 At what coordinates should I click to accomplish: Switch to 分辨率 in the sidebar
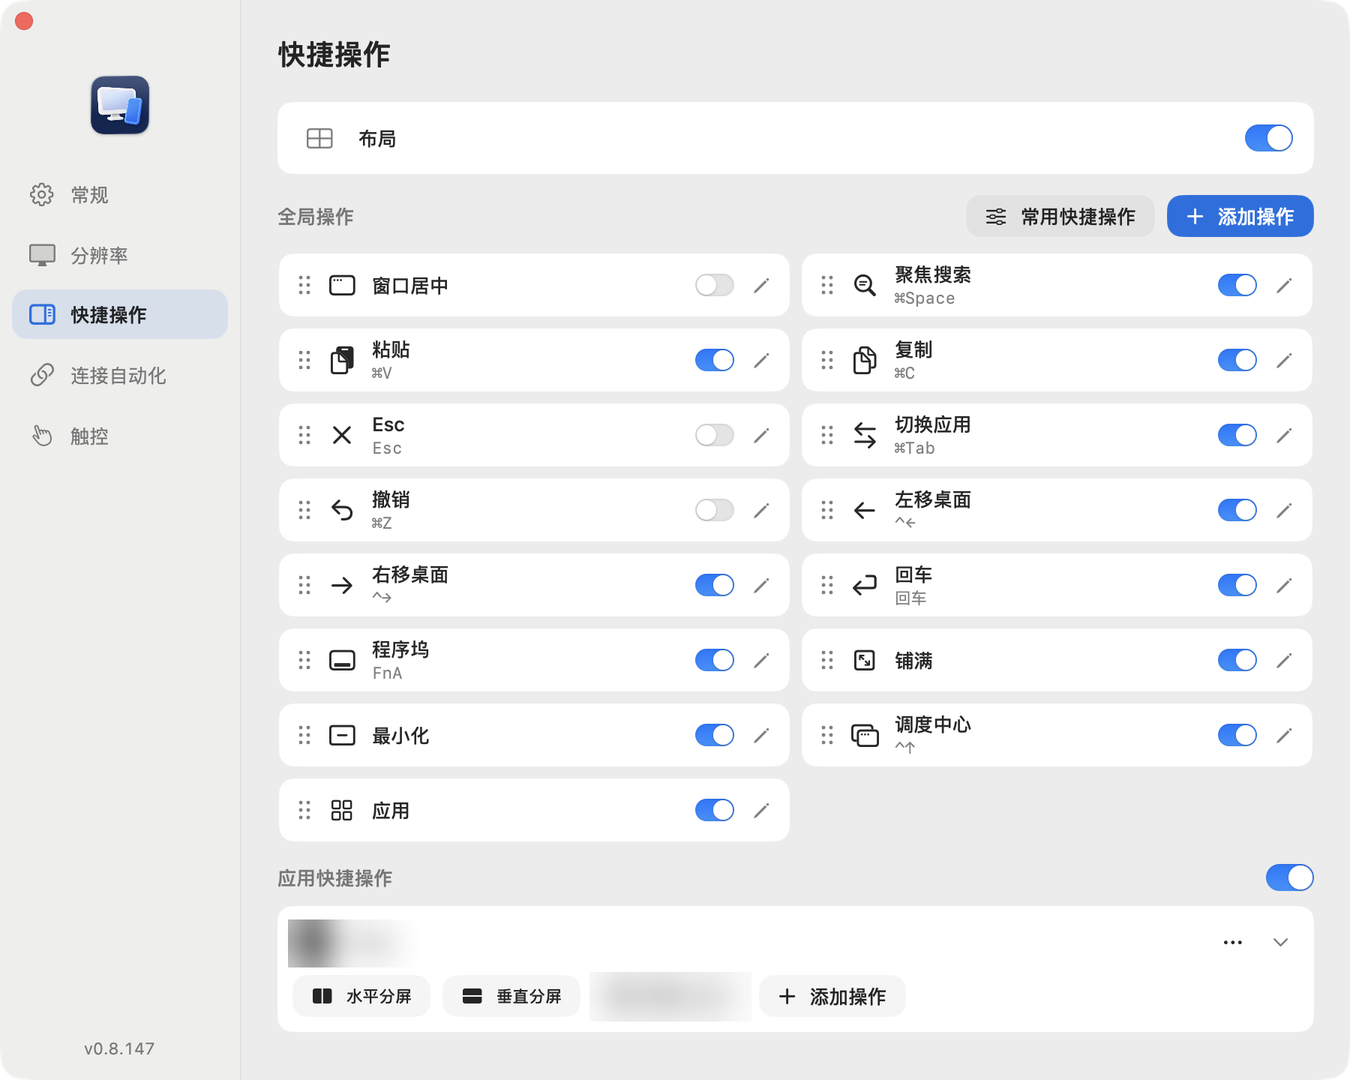pos(120,255)
